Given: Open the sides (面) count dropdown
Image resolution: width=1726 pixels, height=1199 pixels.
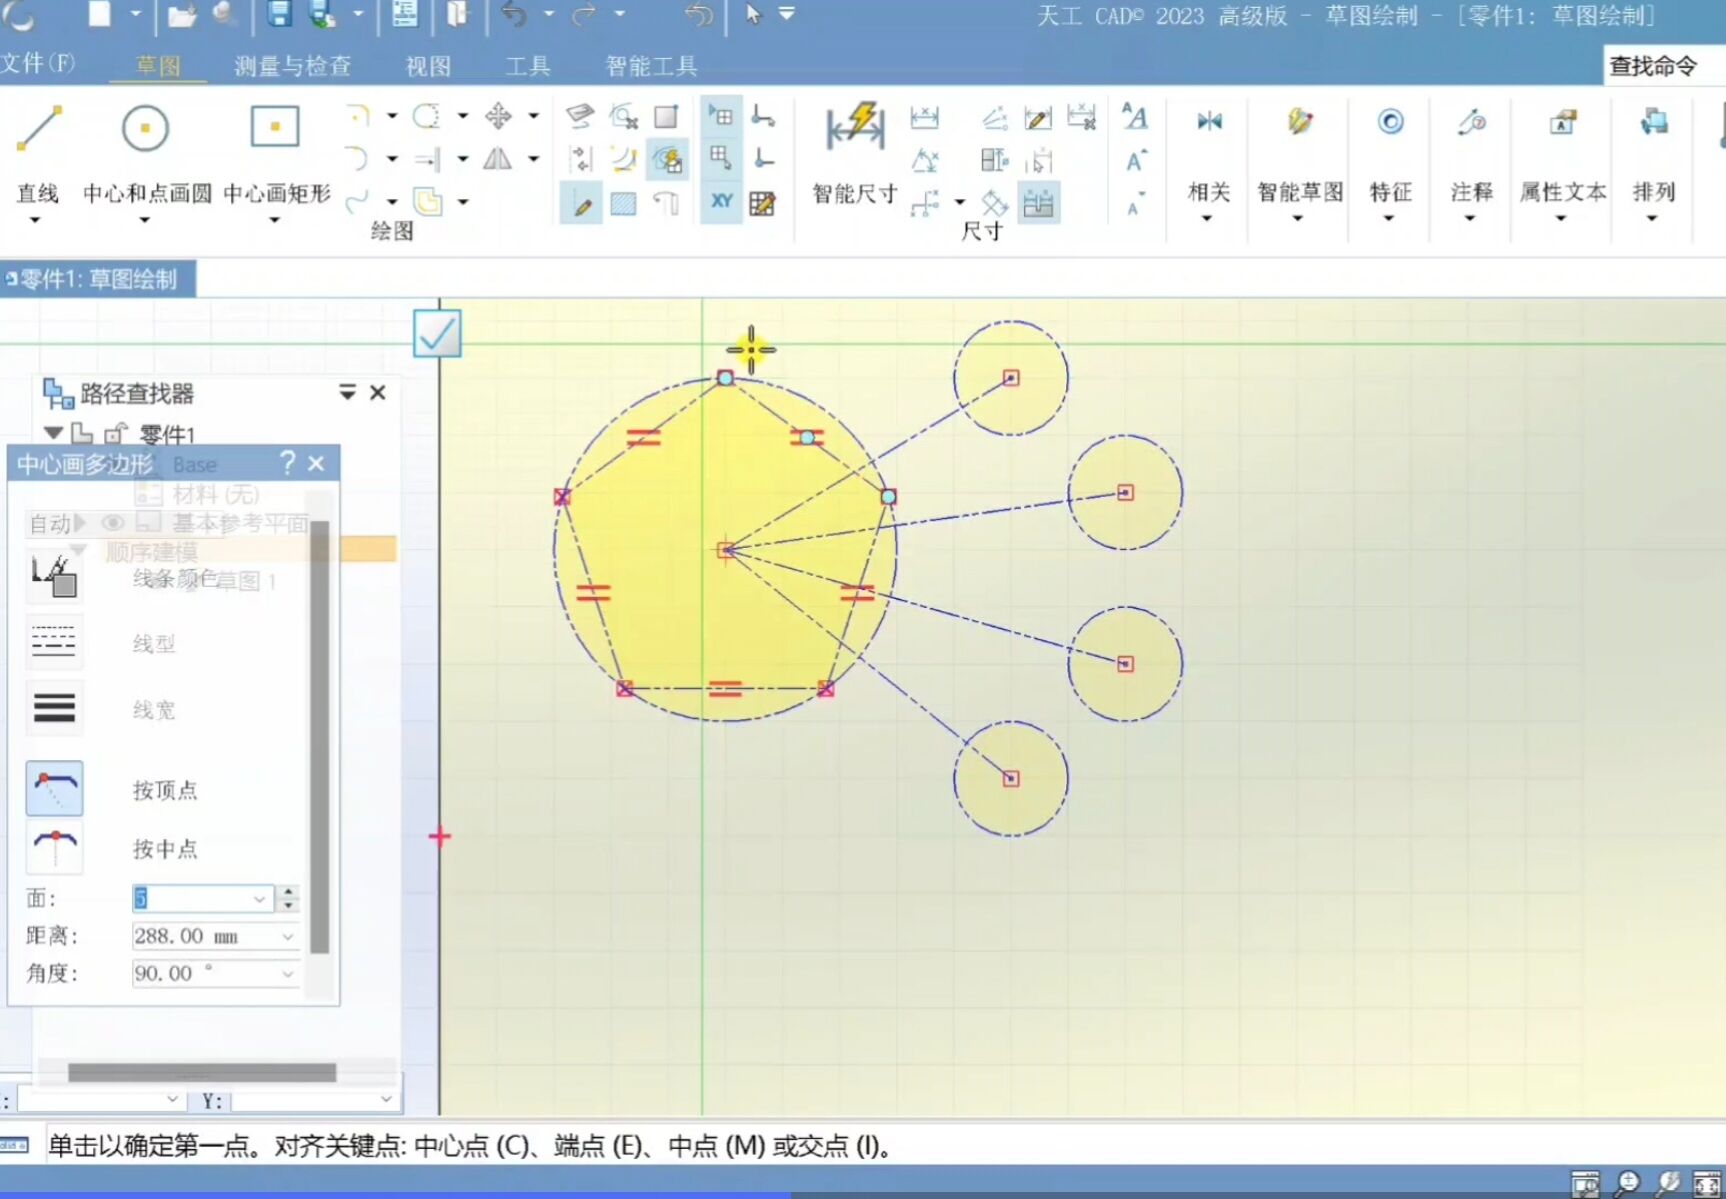Looking at the screenshot, I should pyautogui.click(x=259, y=899).
